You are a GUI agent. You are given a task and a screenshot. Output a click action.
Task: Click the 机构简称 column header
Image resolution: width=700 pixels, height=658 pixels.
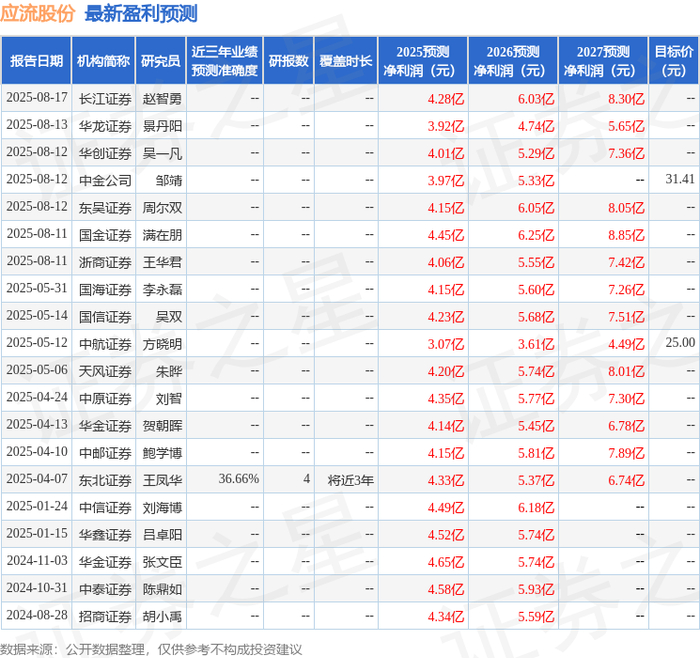[103, 61]
